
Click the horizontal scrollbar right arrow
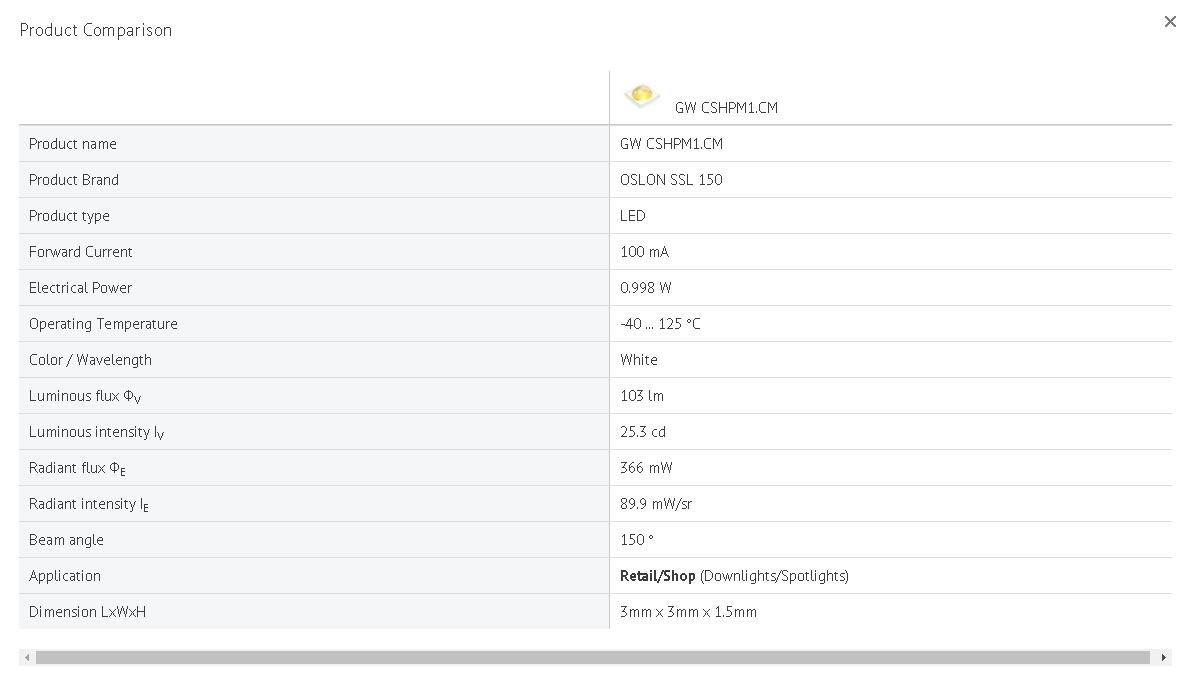(1164, 658)
